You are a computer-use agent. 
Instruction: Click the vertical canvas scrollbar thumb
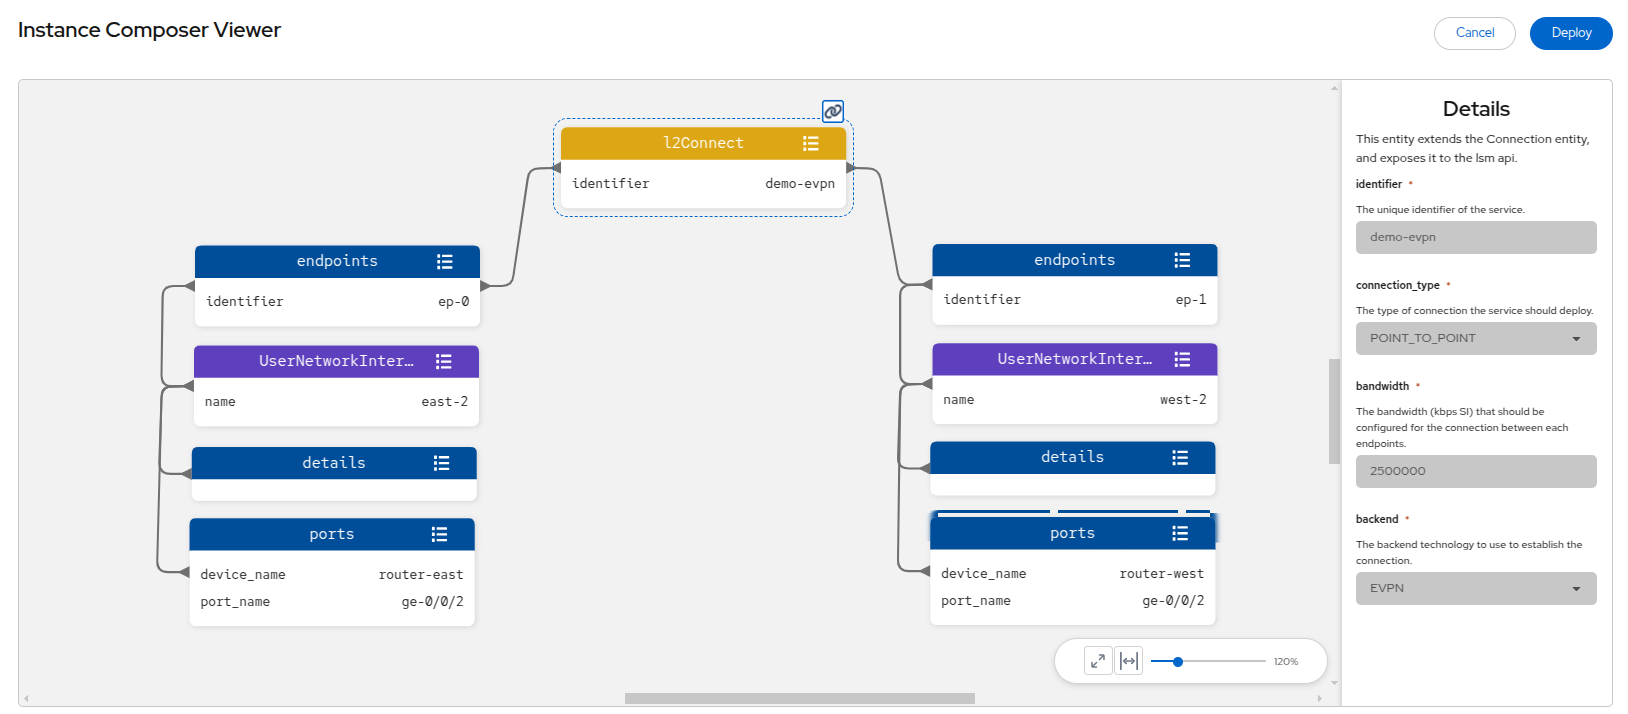[x=1334, y=411]
